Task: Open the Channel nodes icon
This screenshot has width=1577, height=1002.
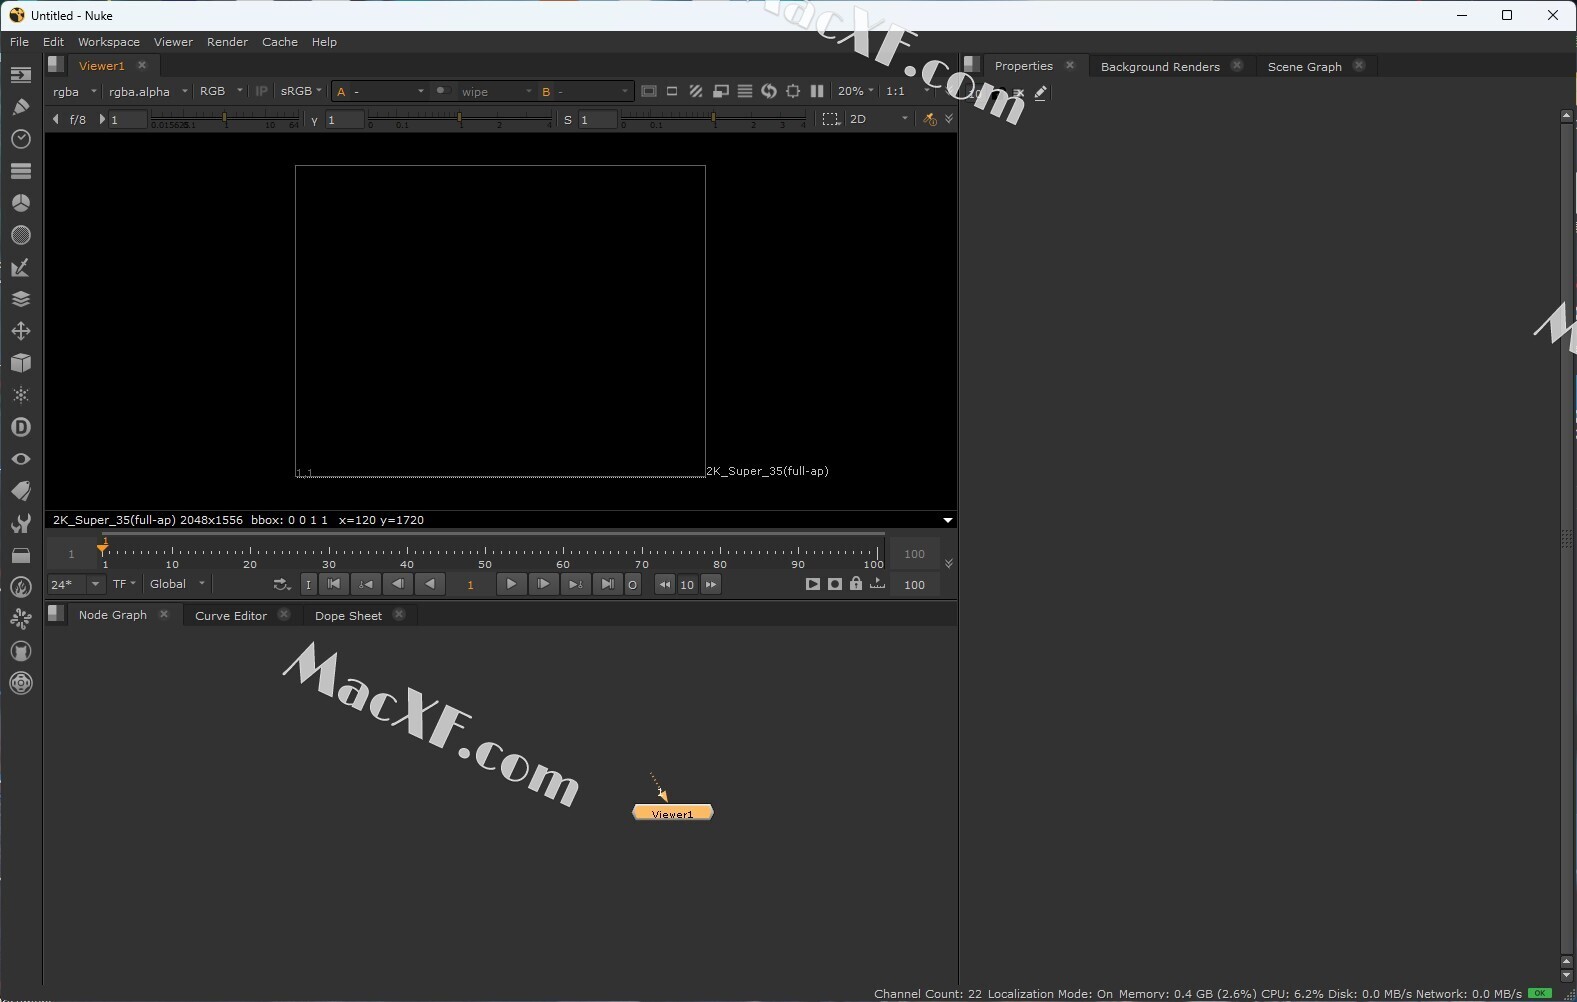Action: pos(20,171)
